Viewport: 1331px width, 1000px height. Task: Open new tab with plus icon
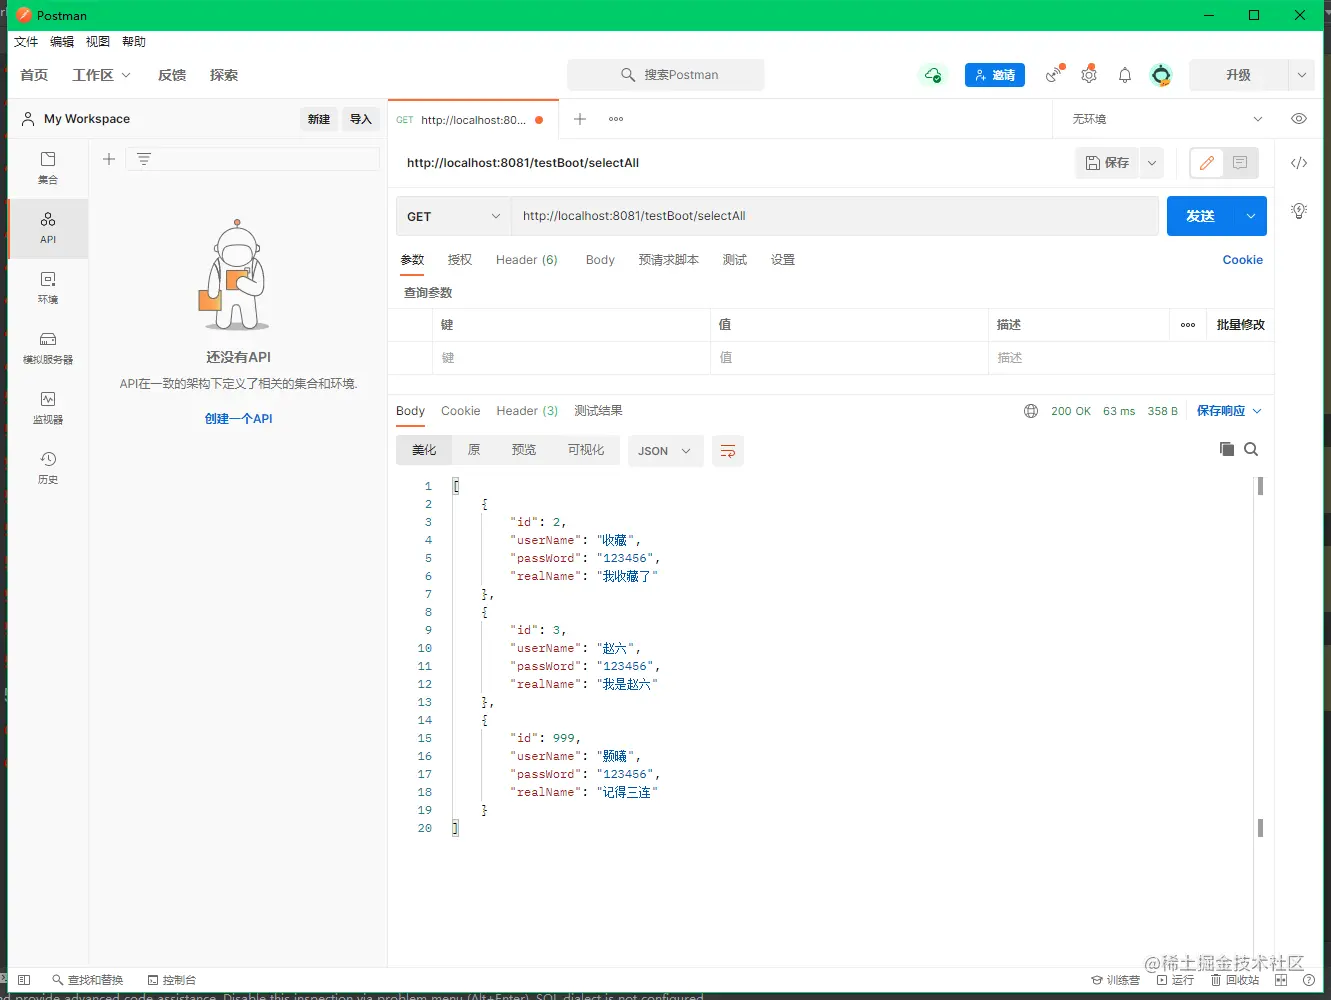(x=579, y=119)
